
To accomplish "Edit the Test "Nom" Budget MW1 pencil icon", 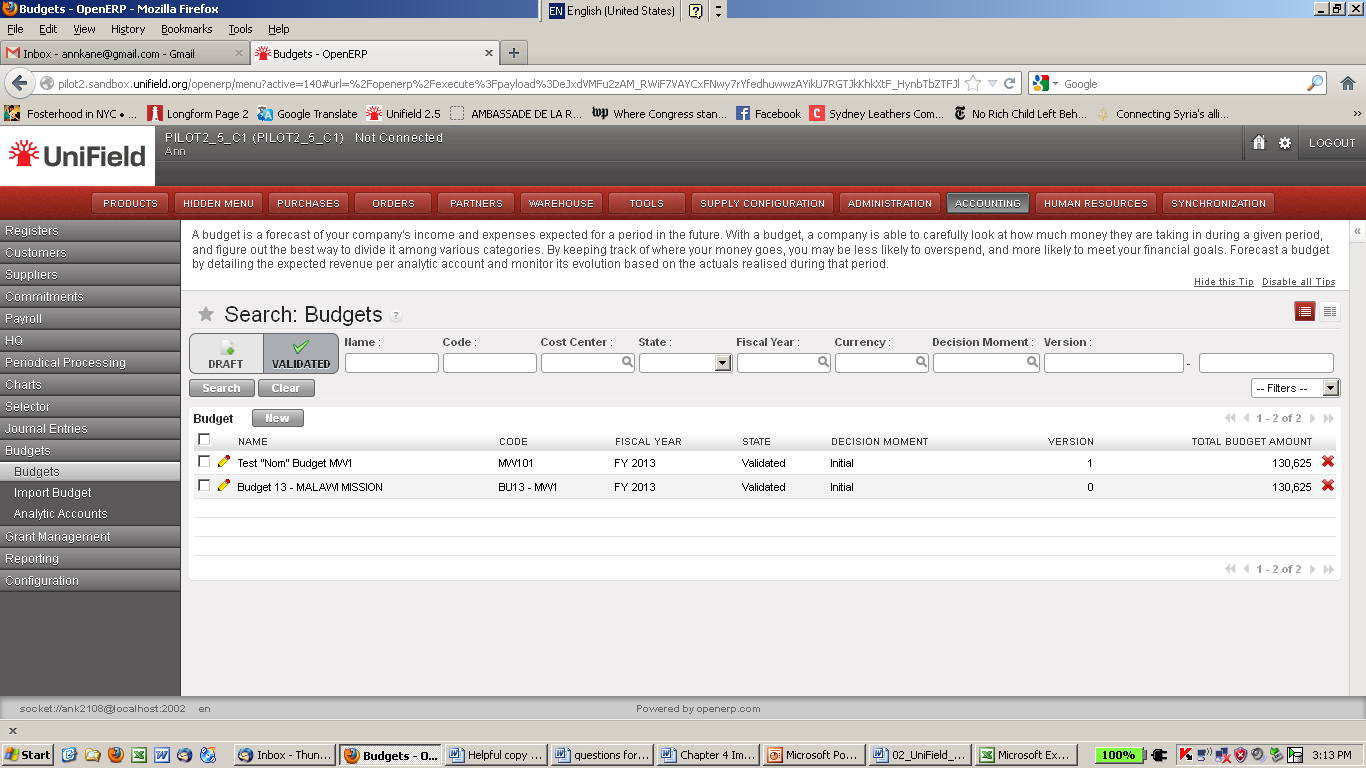I will coord(224,462).
